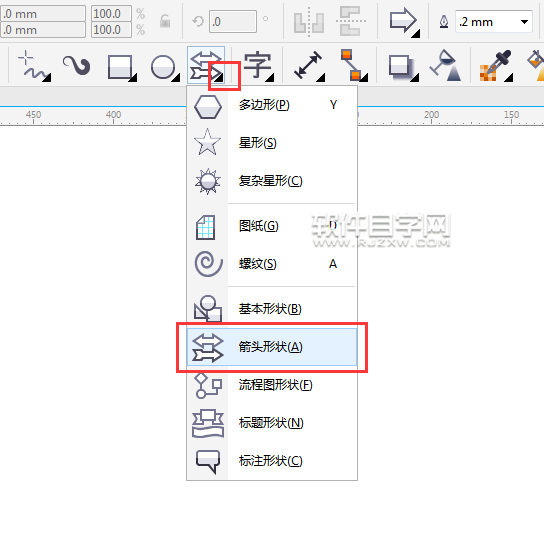Click the rotation angle field
The image size is (544, 534).
point(233,22)
